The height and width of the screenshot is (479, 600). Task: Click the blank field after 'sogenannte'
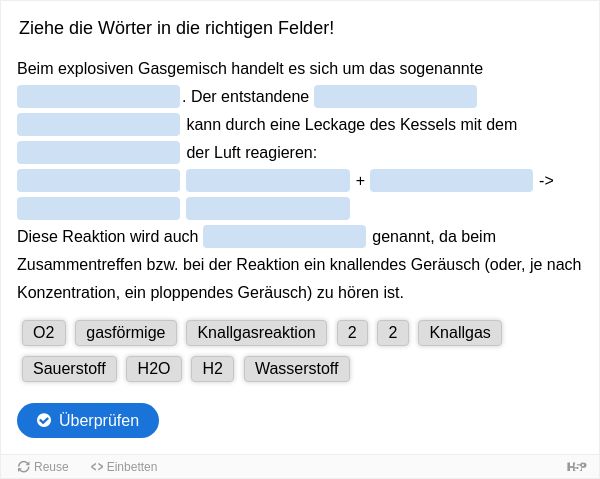(98, 96)
